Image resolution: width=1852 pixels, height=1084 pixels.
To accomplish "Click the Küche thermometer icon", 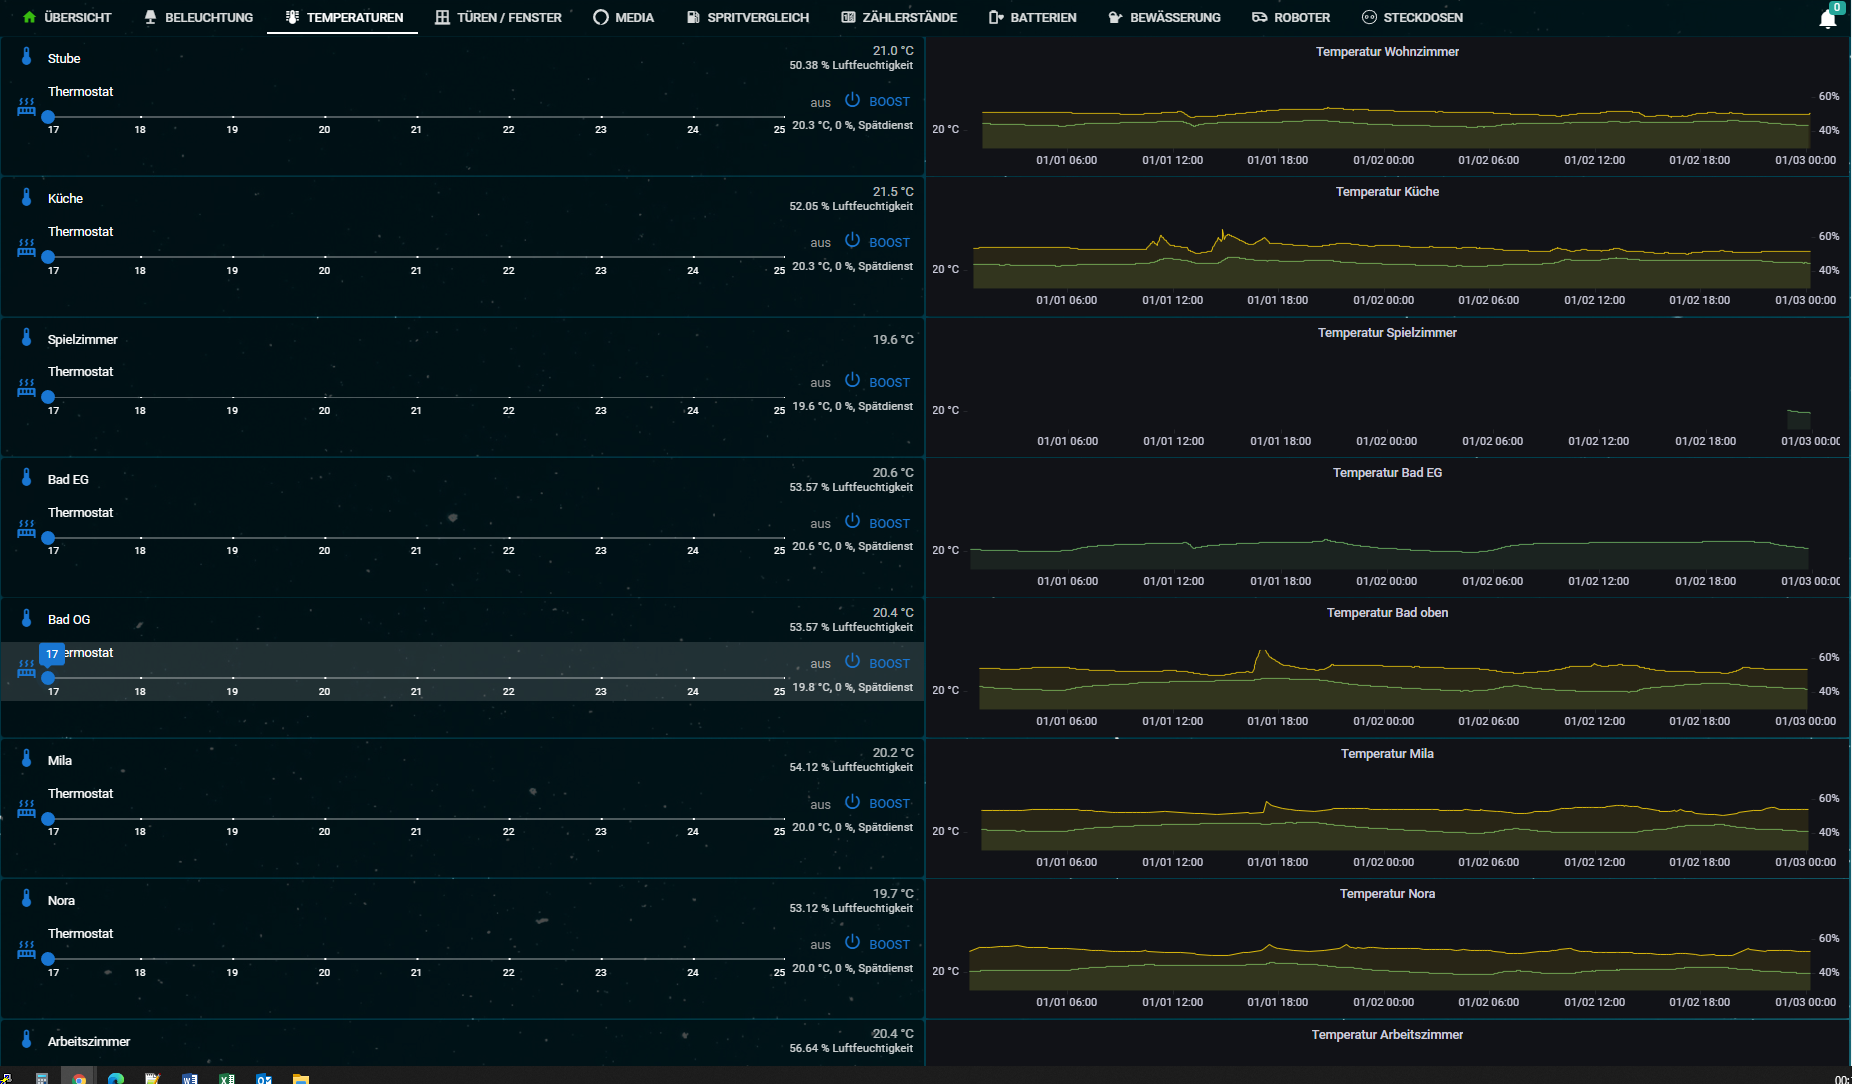I will point(27,197).
